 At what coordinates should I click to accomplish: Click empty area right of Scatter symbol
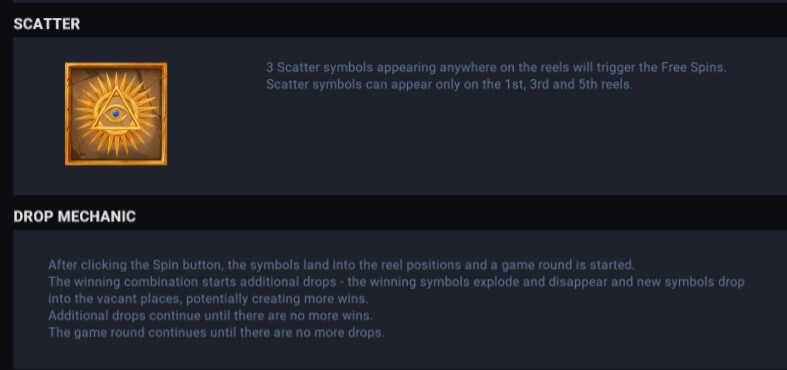(x=216, y=115)
